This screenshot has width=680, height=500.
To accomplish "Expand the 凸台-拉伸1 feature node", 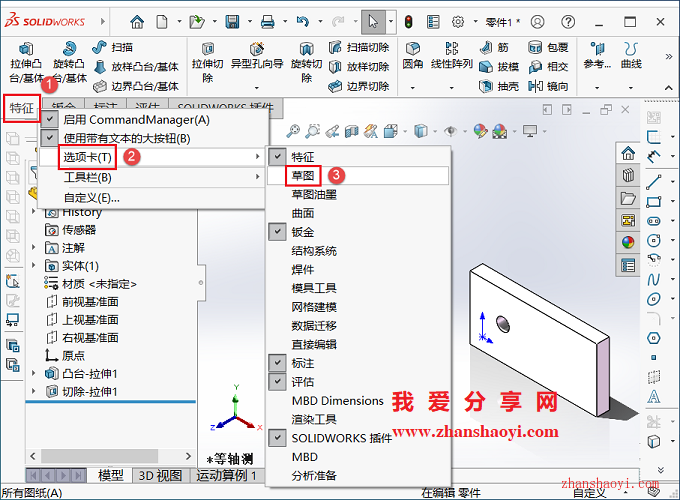I will coord(34,373).
